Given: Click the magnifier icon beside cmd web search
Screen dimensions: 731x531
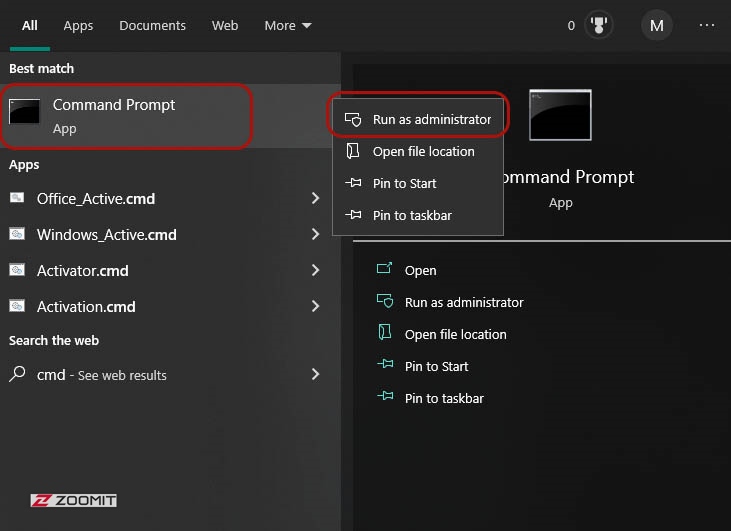Looking at the screenshot, I should coord(18,375).
